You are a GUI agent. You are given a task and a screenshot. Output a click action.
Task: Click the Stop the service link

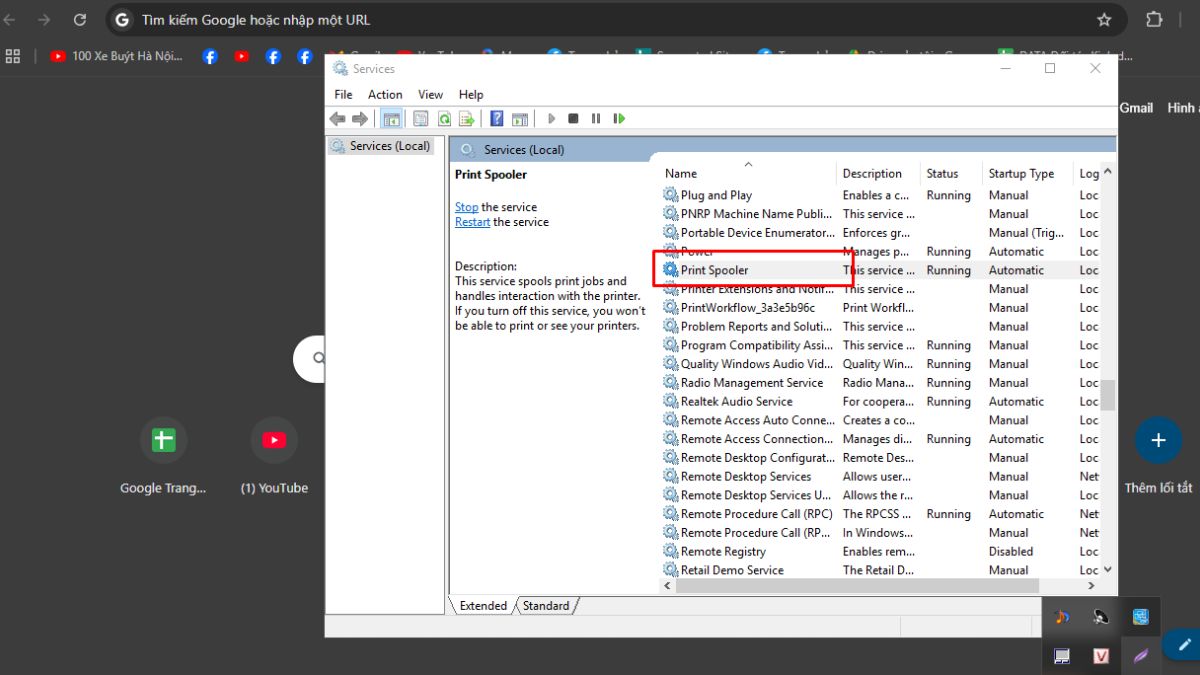point(466,207)
